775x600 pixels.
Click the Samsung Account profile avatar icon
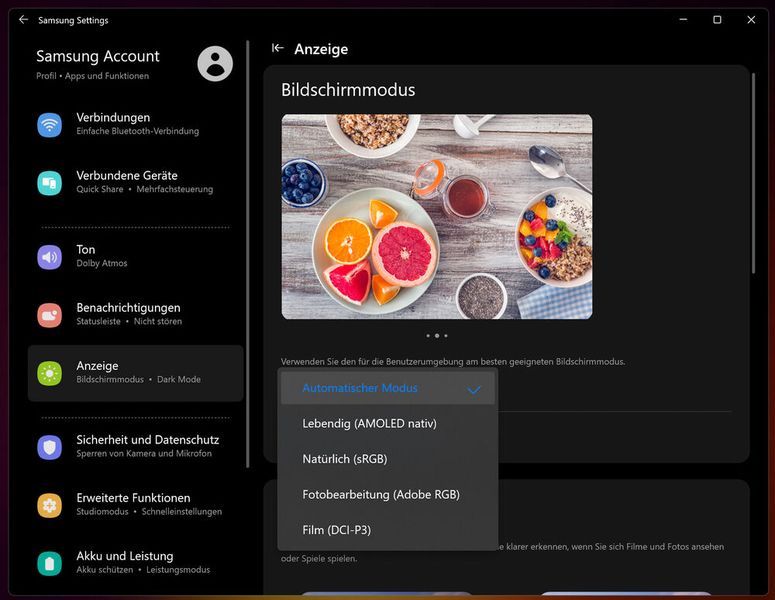pyautogui.click(x=215, y=64)
